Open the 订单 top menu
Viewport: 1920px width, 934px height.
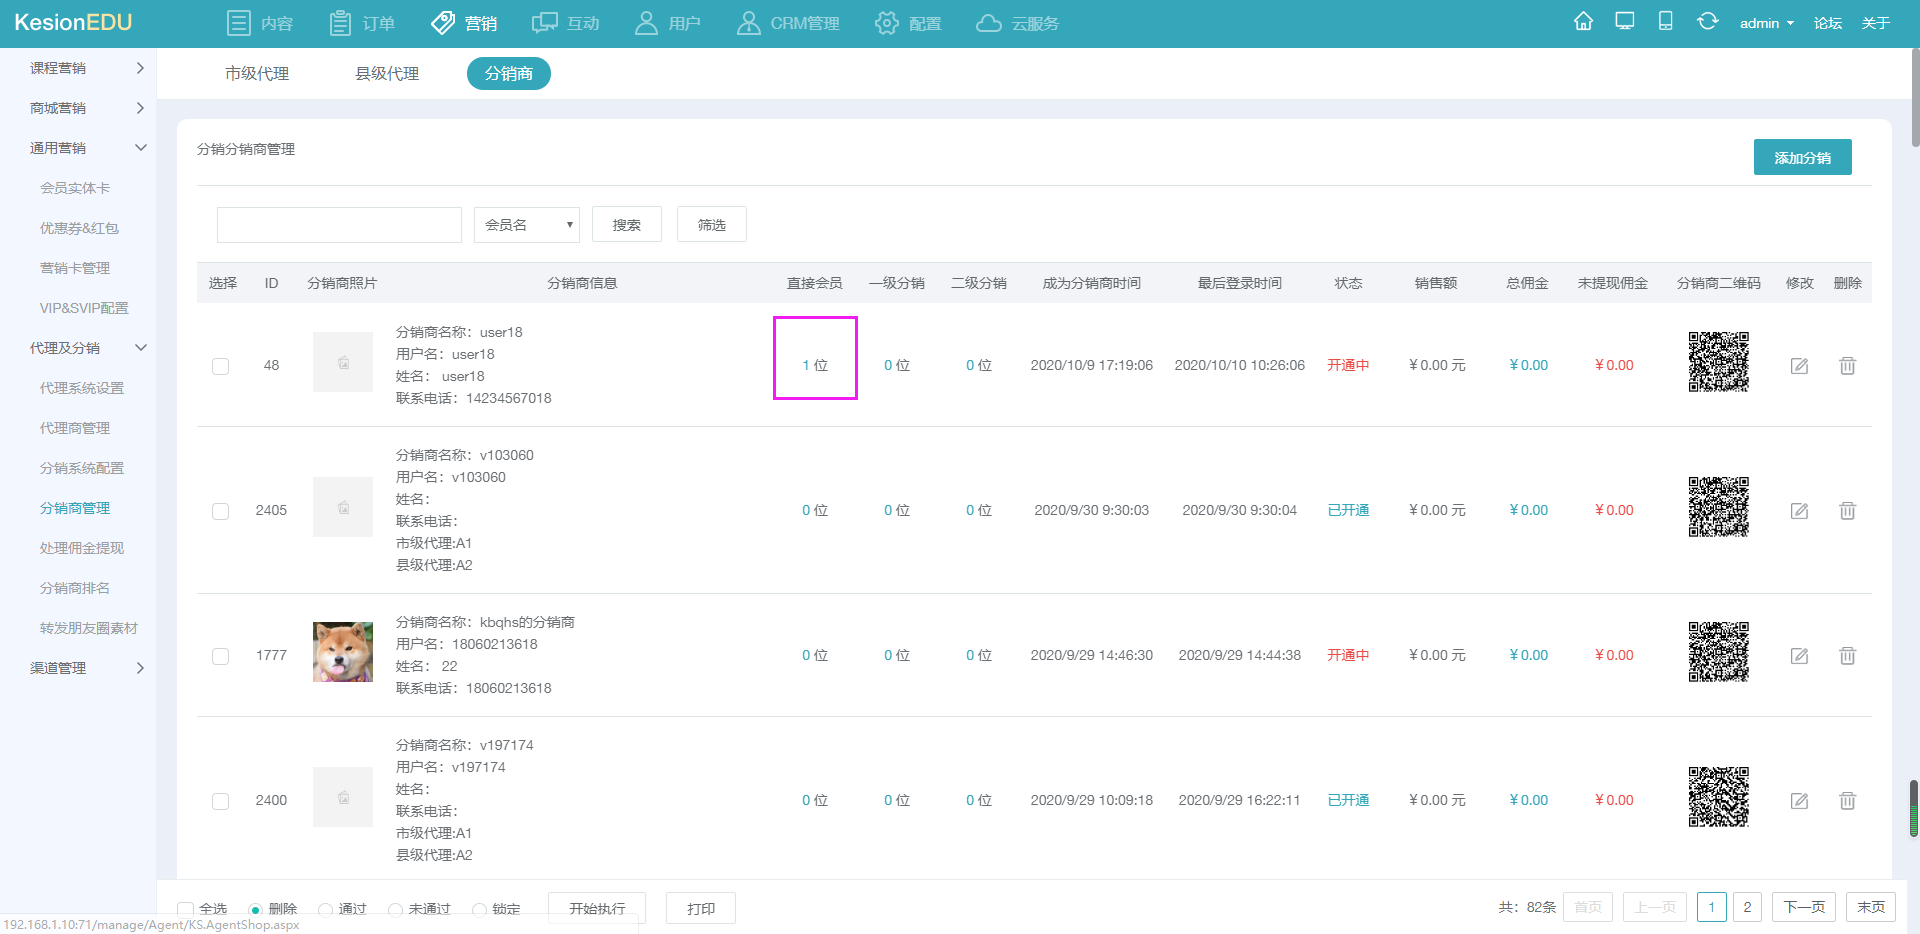[363, 23]
